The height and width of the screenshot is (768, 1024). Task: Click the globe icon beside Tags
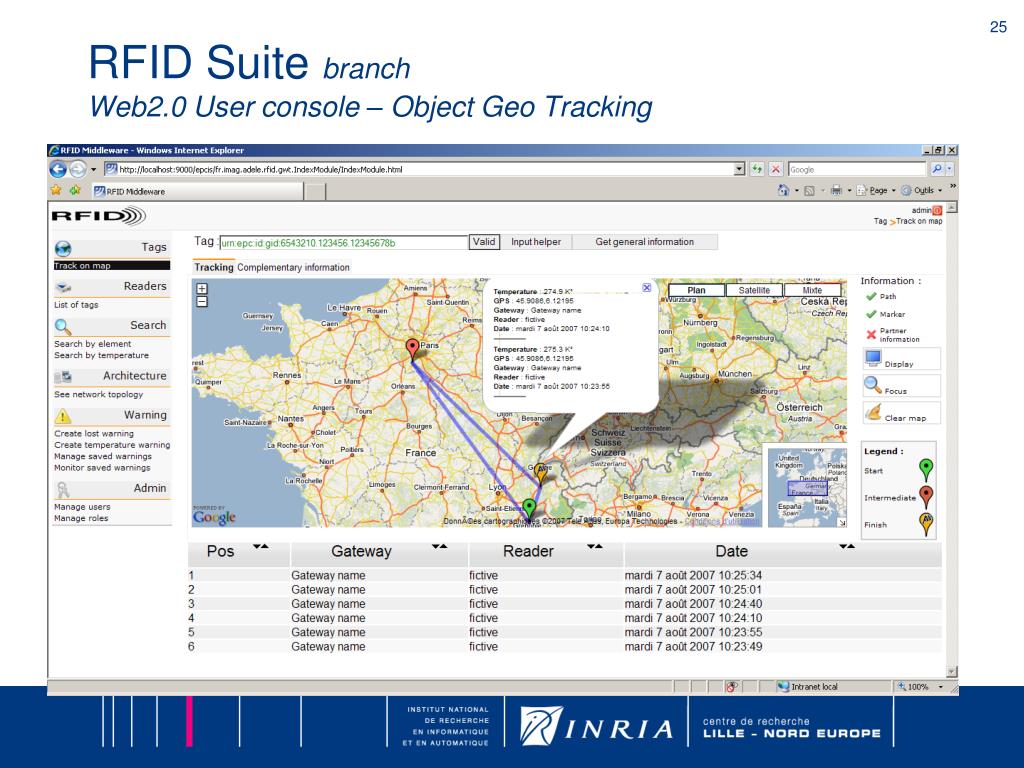tap(63, 248)
